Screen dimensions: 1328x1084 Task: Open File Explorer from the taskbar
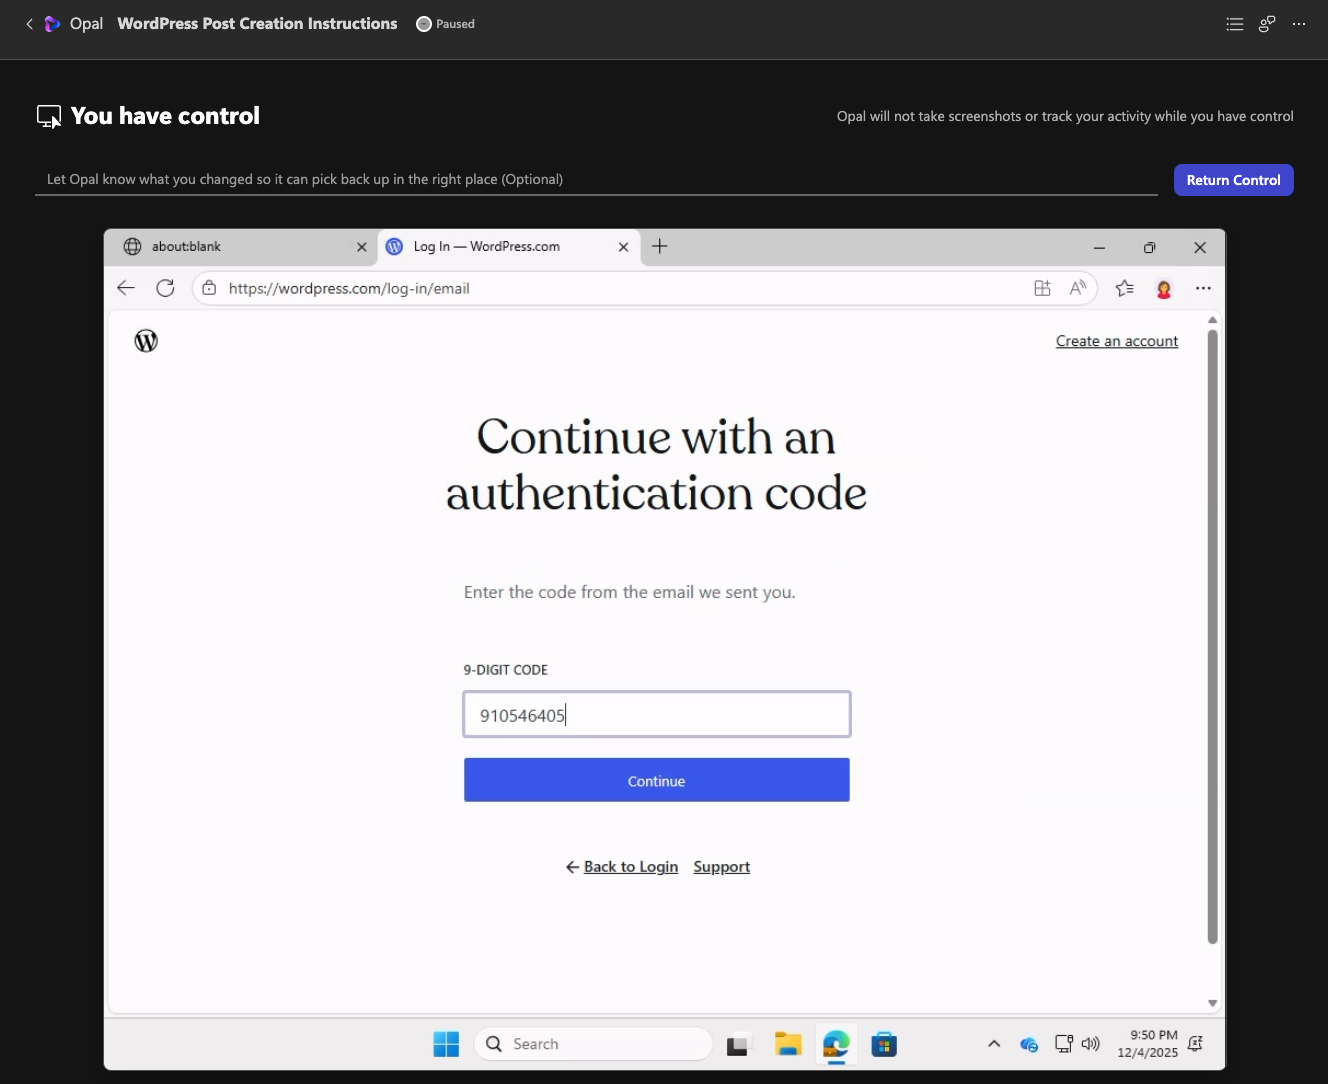click(788, 1044)
